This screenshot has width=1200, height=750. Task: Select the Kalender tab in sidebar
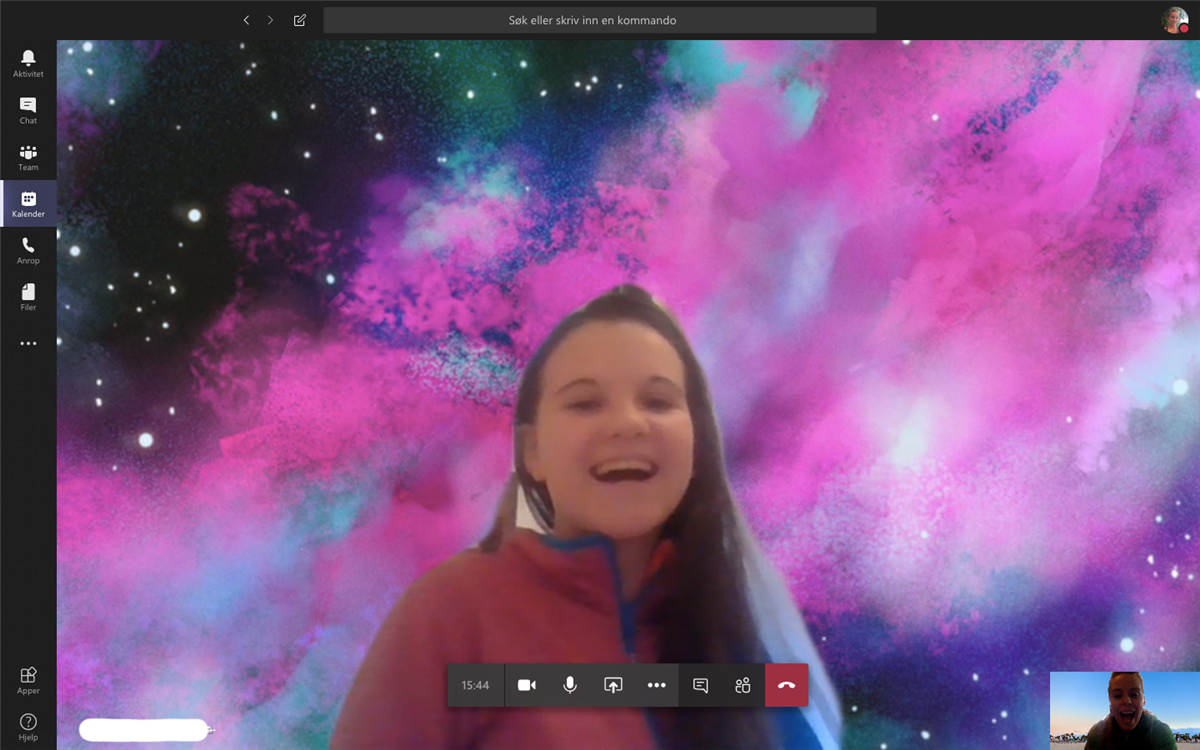pos(28,204)
